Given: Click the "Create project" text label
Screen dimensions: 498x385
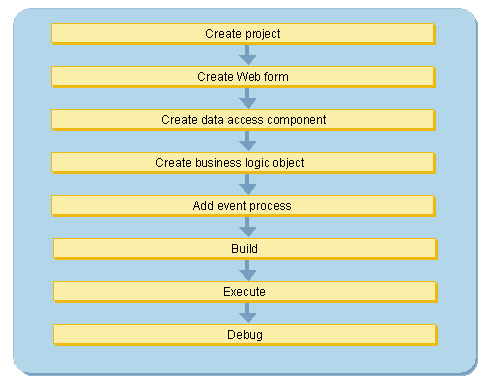Looking at the screenshot, I should (243, 34).
